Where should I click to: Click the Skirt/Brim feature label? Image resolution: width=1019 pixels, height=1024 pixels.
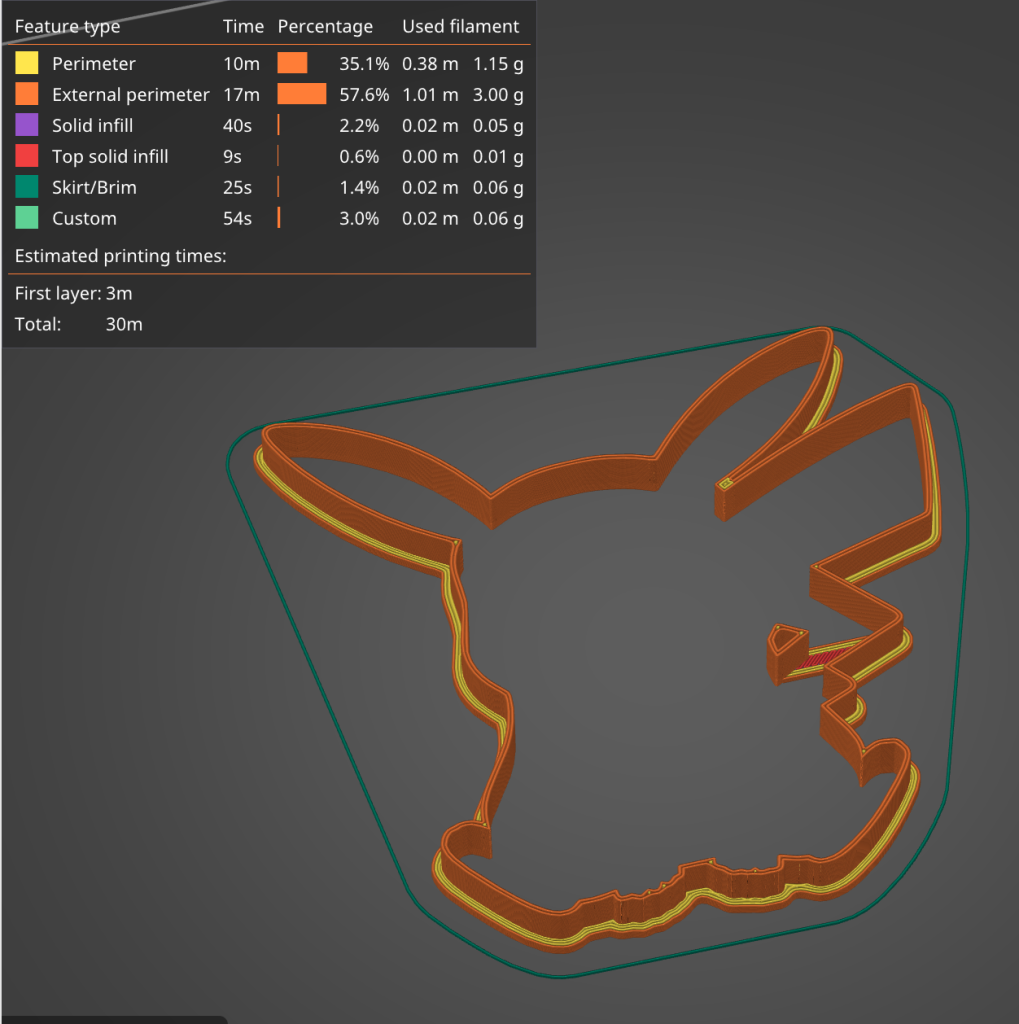(95, 187)
